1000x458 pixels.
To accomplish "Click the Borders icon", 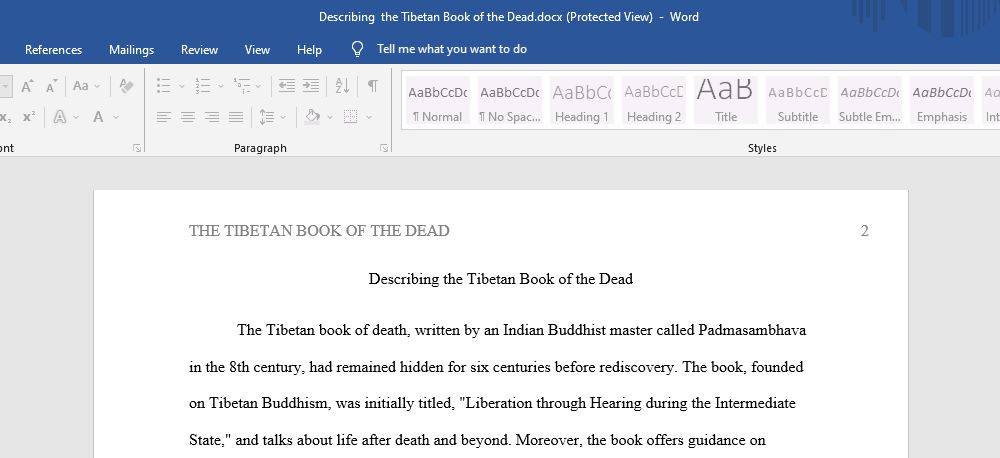I will [x=350, y=117].
